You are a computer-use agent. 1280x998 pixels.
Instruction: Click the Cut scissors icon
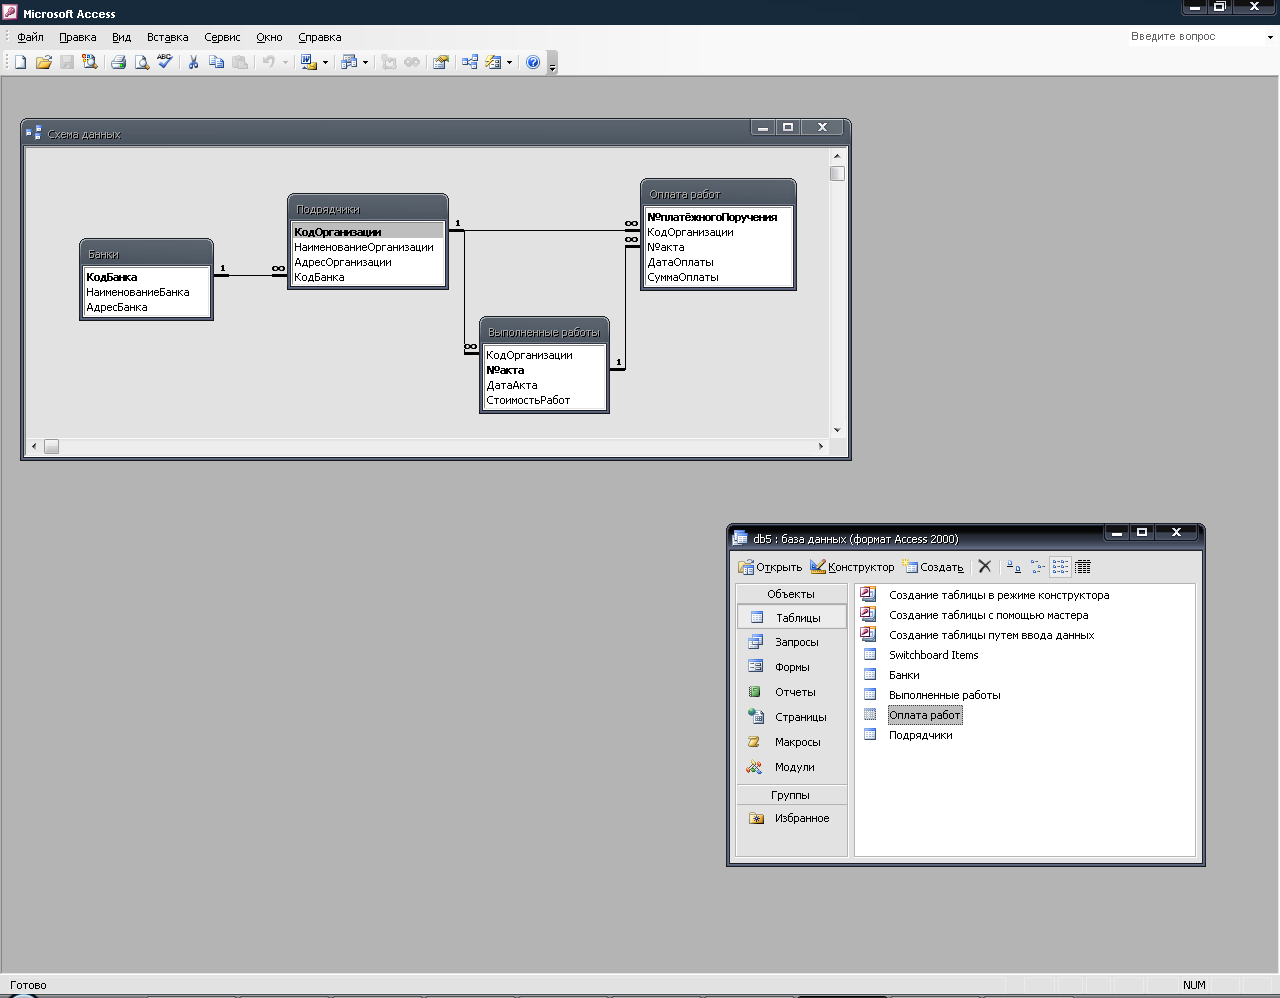click(193, 62)
